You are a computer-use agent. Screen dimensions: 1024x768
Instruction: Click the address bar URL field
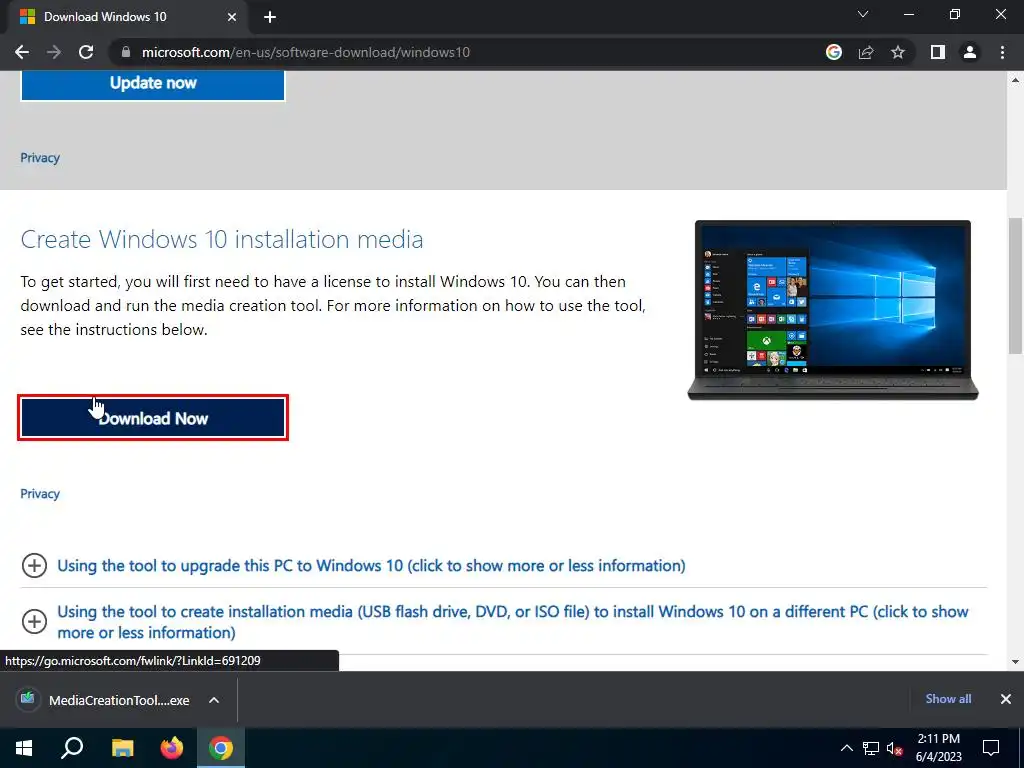coord(470,52)
